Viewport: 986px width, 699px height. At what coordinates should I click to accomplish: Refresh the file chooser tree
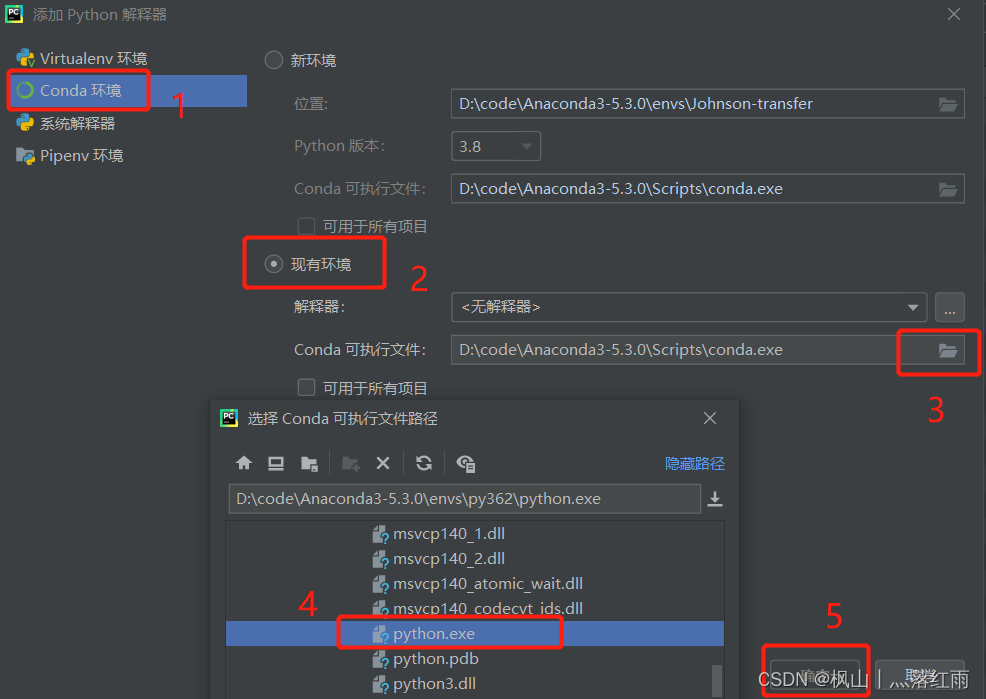coord(424,464)
